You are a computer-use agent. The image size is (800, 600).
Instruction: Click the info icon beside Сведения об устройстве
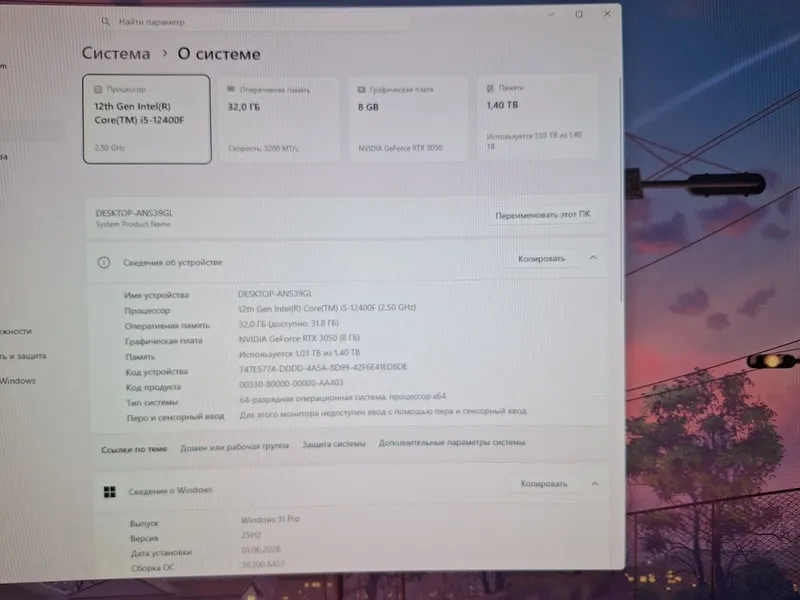tap(104, 263)
